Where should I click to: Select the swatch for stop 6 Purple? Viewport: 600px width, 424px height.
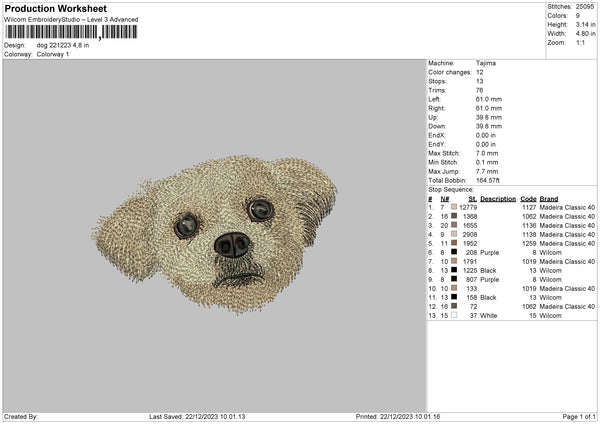[x=456, y=252]
